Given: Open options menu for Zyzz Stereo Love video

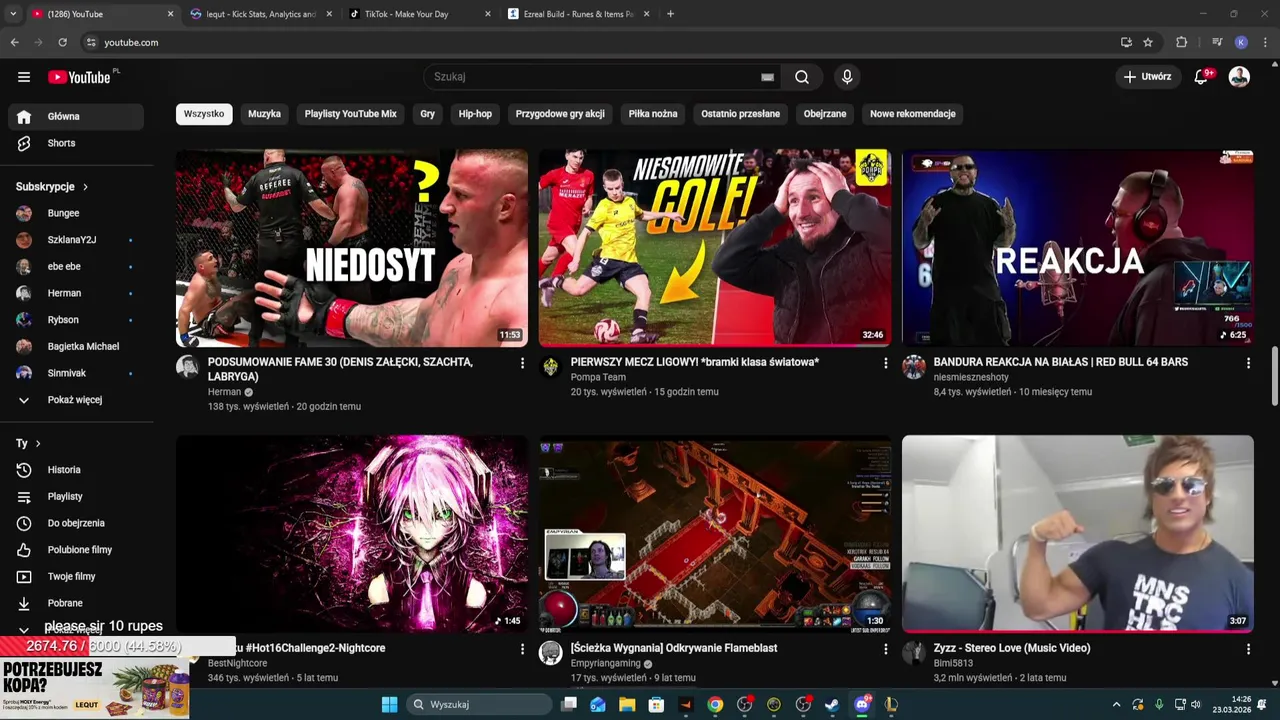Looking at the screenshot, I should pos(1248,649).
